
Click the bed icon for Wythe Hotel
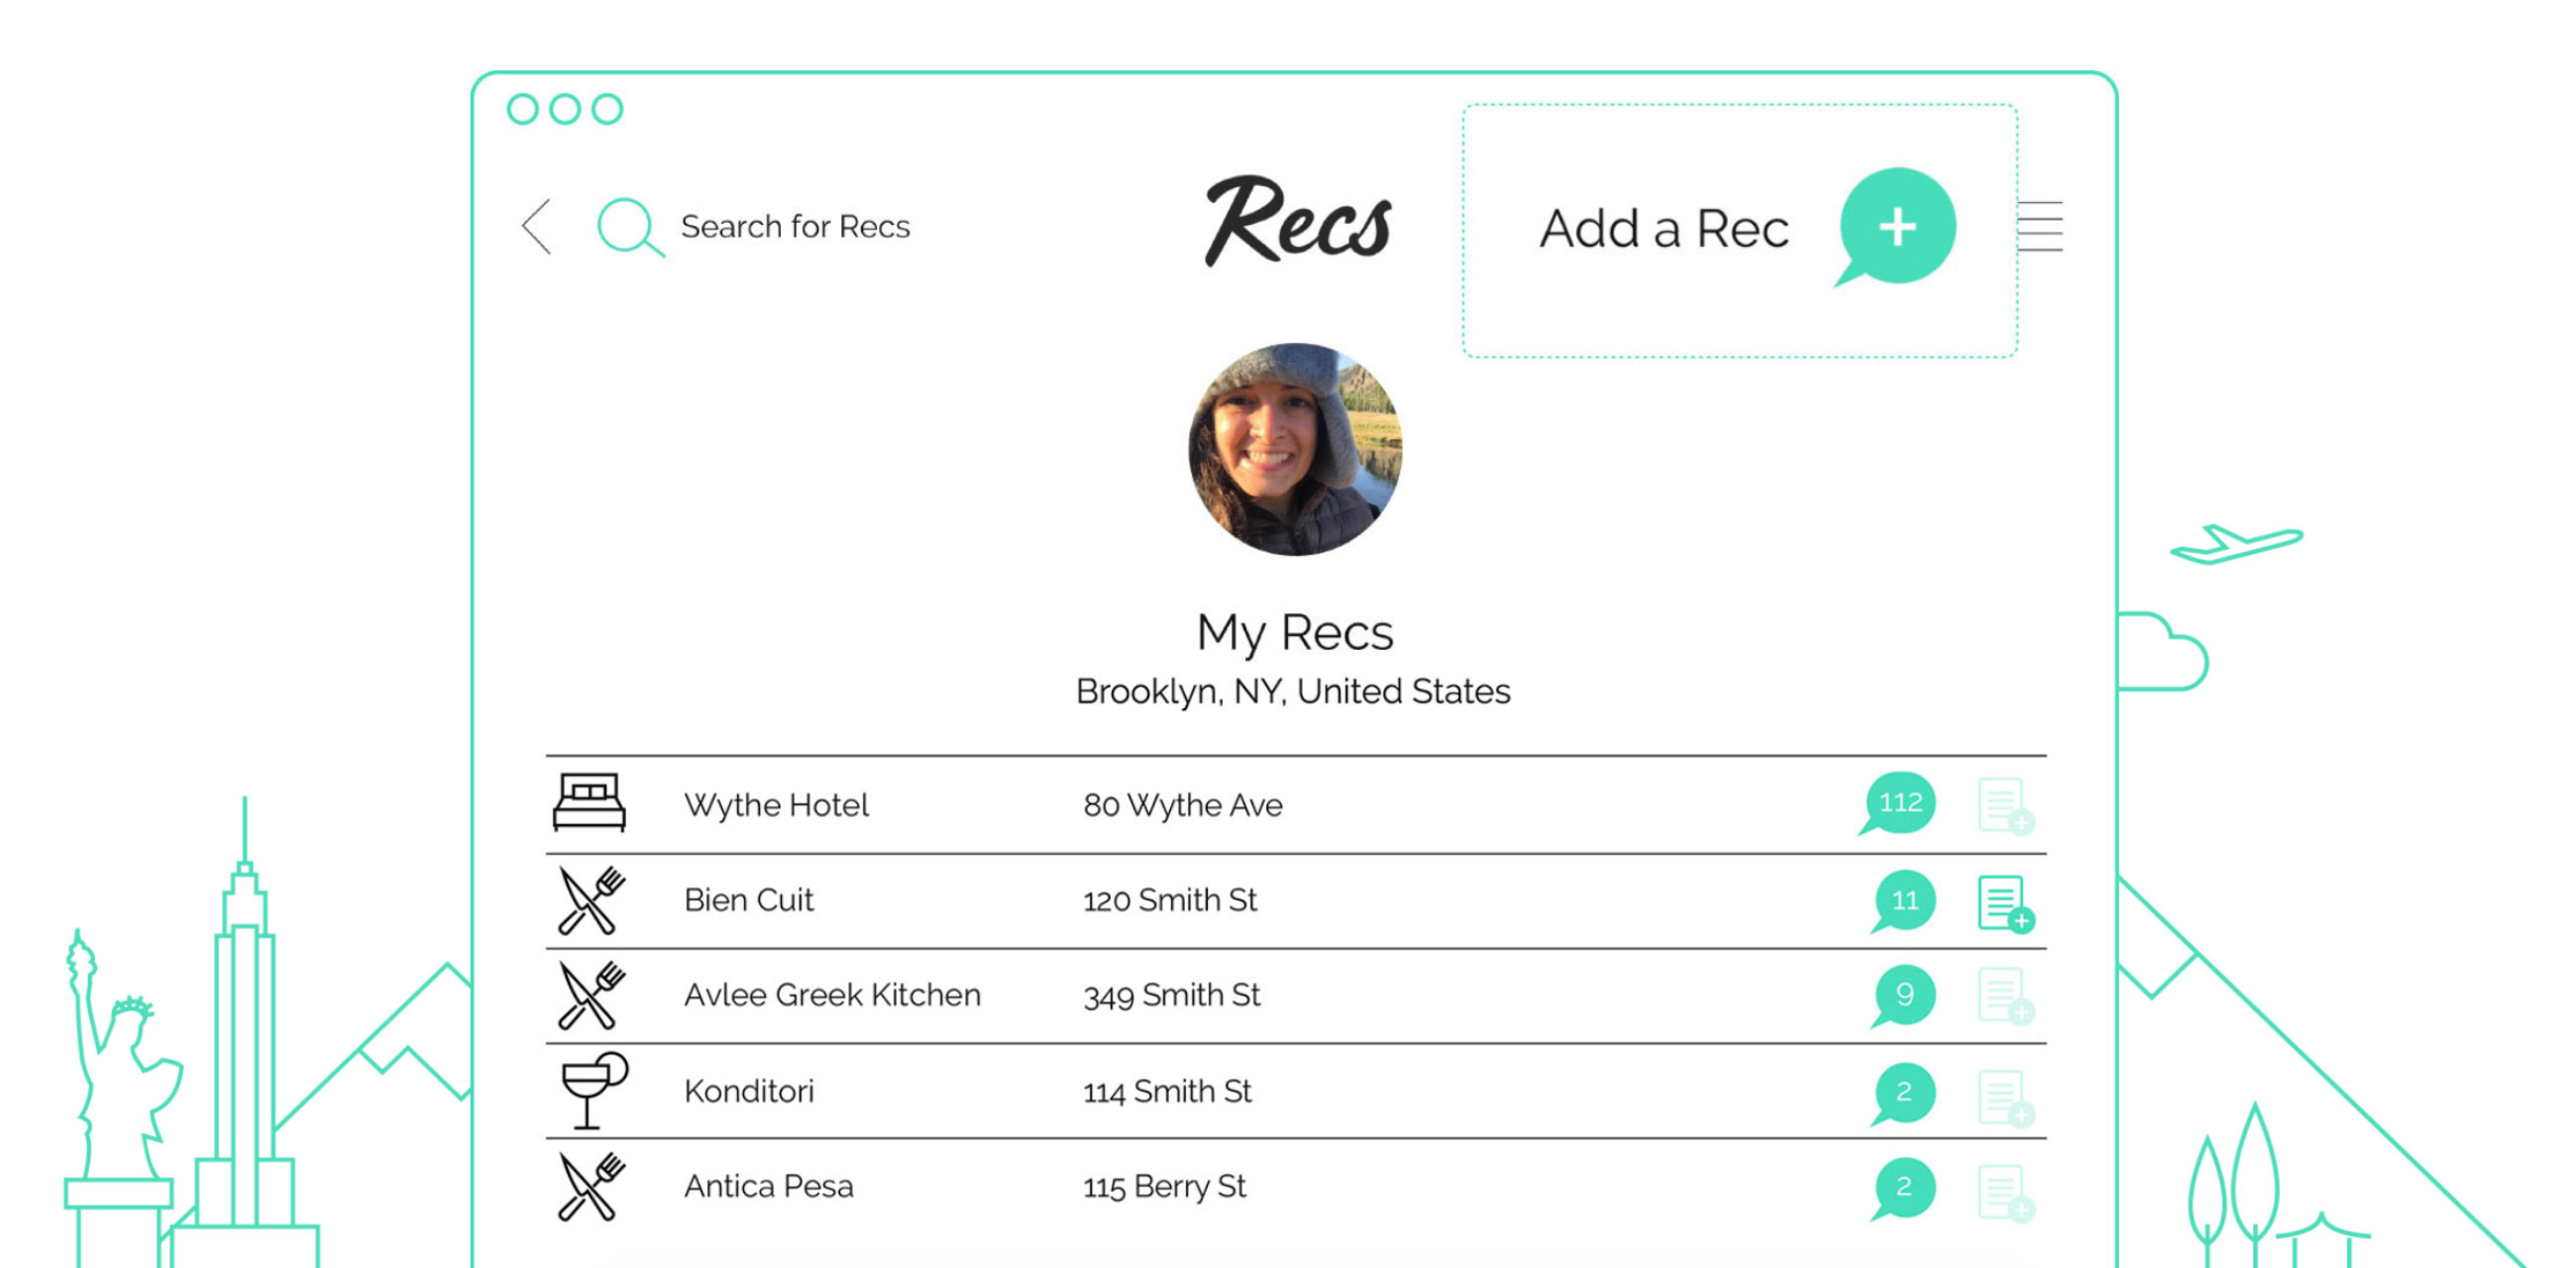coord(589,803)
